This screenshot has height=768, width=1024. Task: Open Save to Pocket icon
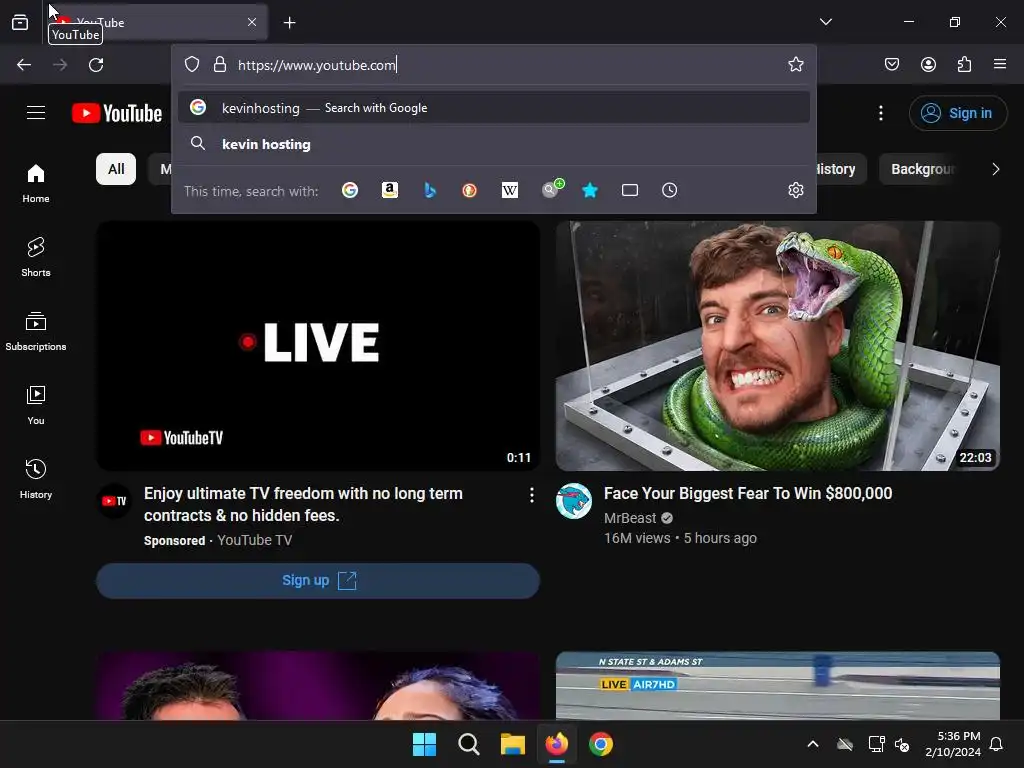(x=891, y=64)
